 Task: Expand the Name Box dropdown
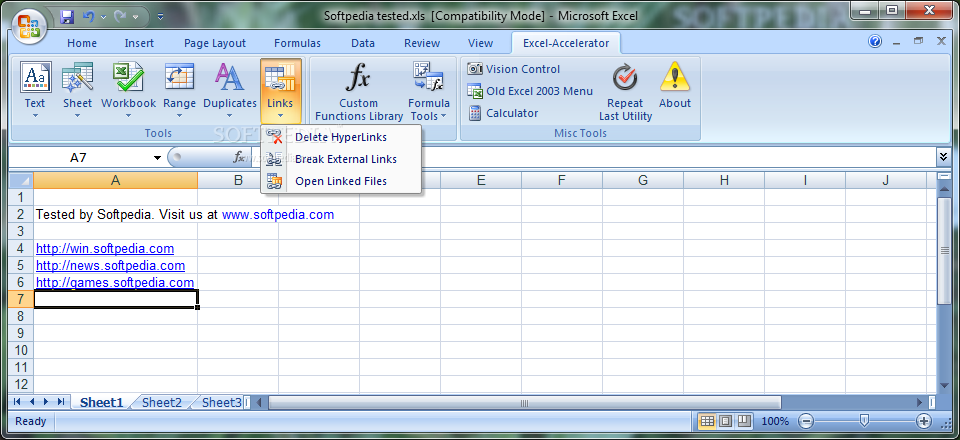[x=157, y=158]
